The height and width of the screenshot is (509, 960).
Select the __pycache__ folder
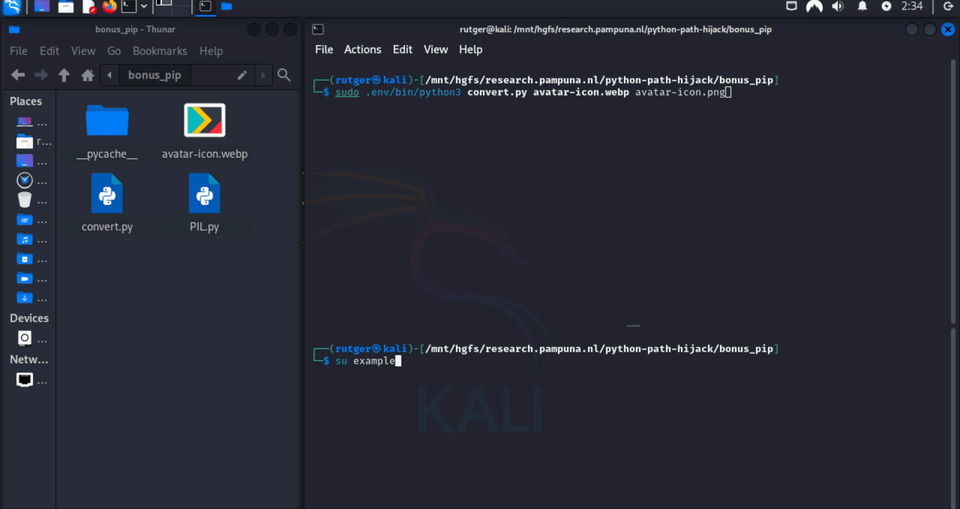(107, 132)
